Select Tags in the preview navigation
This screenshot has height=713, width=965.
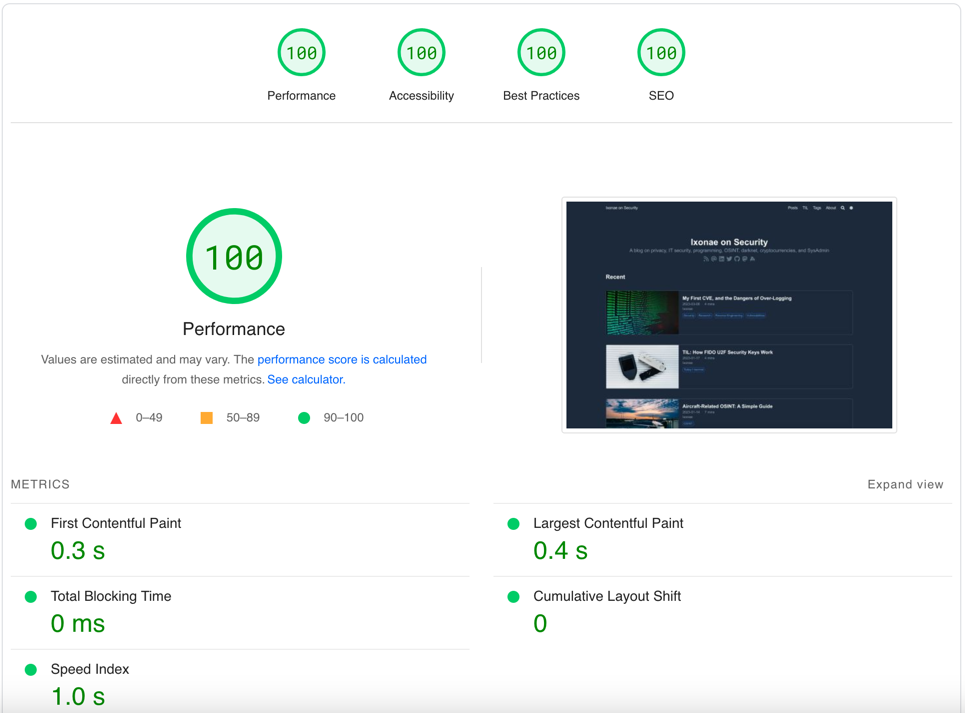817,208
